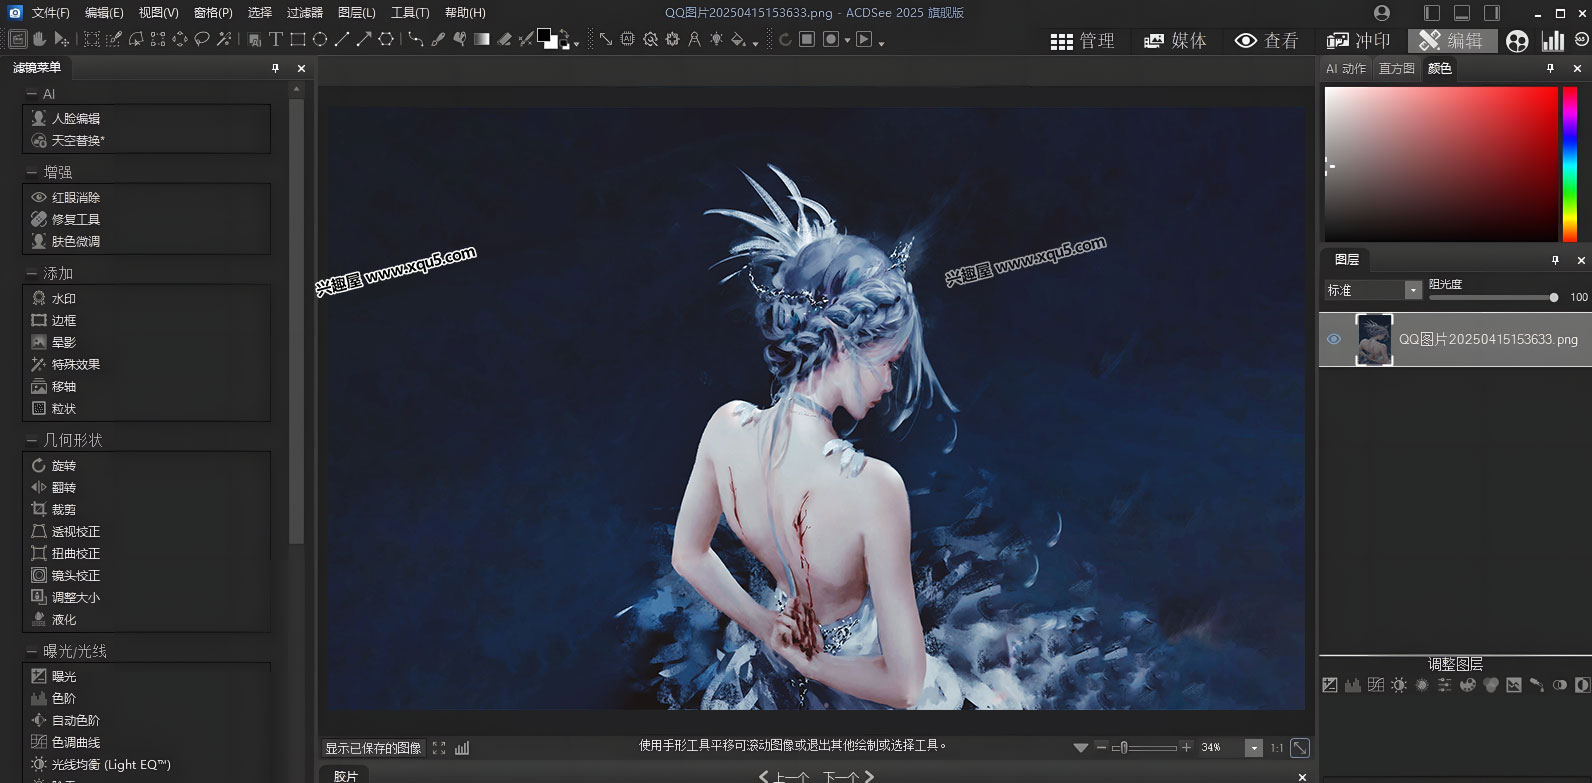Select the Polygon shape tool

[386, 39]
